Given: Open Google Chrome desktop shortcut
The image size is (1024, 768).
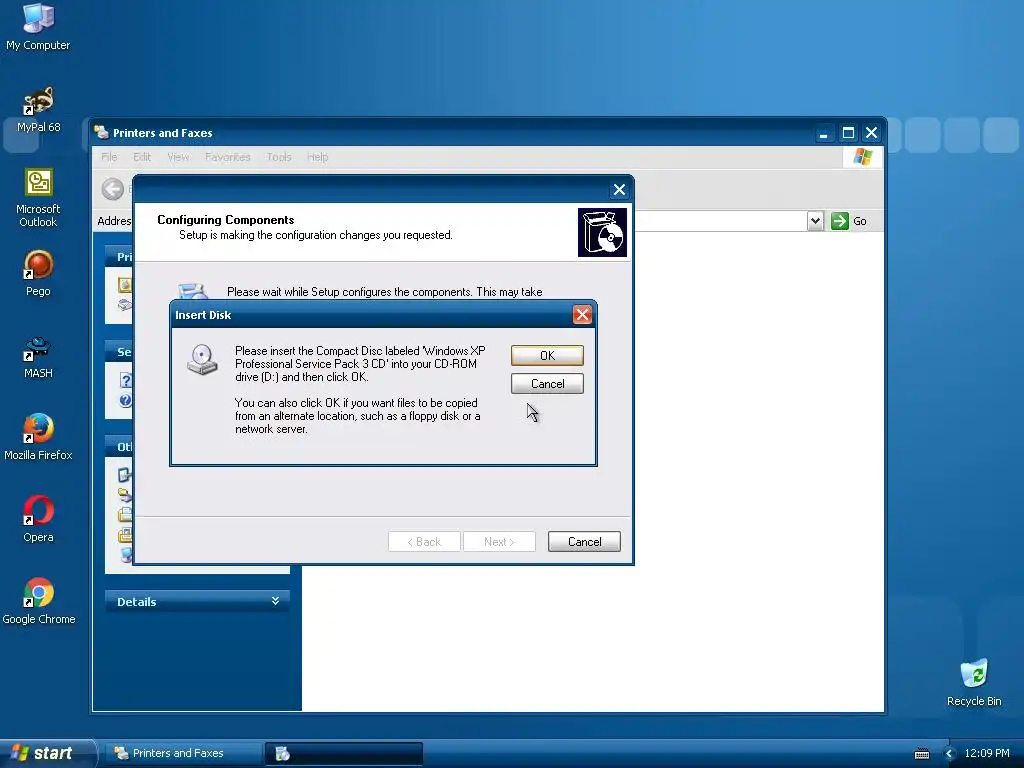Looking at the screenshot, I should pos(38,601).
